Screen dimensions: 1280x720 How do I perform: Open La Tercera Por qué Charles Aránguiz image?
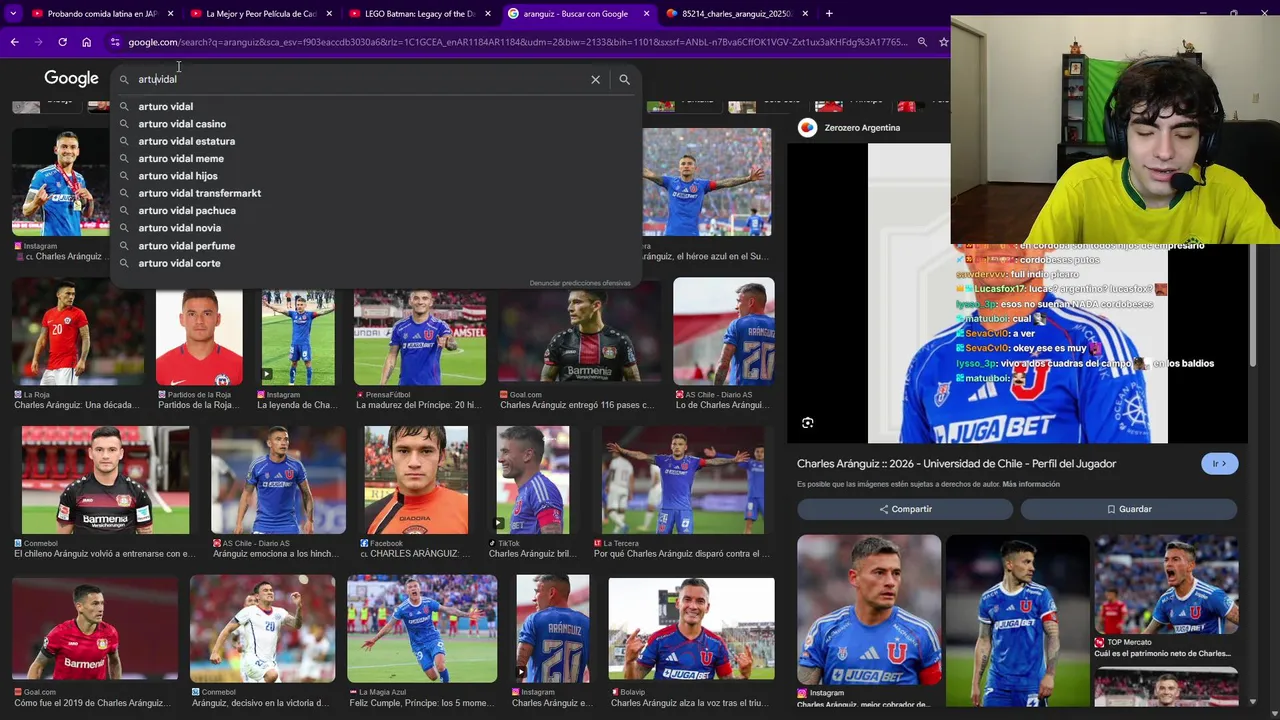click(684, 480)
